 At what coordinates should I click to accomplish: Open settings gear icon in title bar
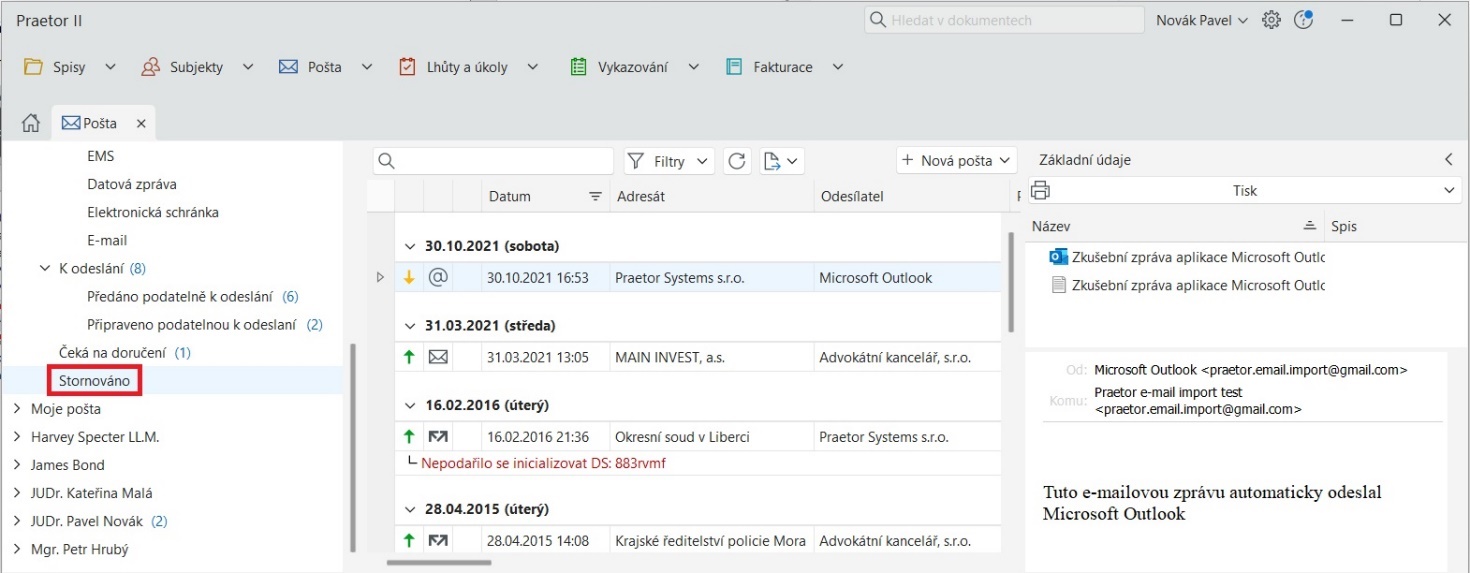tap(1271, 20)
